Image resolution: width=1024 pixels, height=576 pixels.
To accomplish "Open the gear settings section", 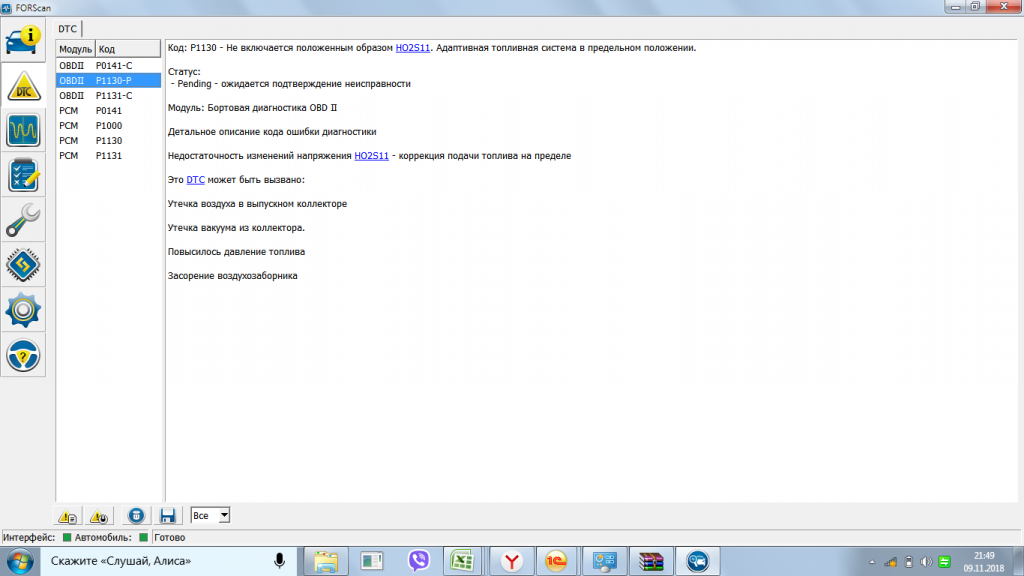I will (x=24, y=310).
